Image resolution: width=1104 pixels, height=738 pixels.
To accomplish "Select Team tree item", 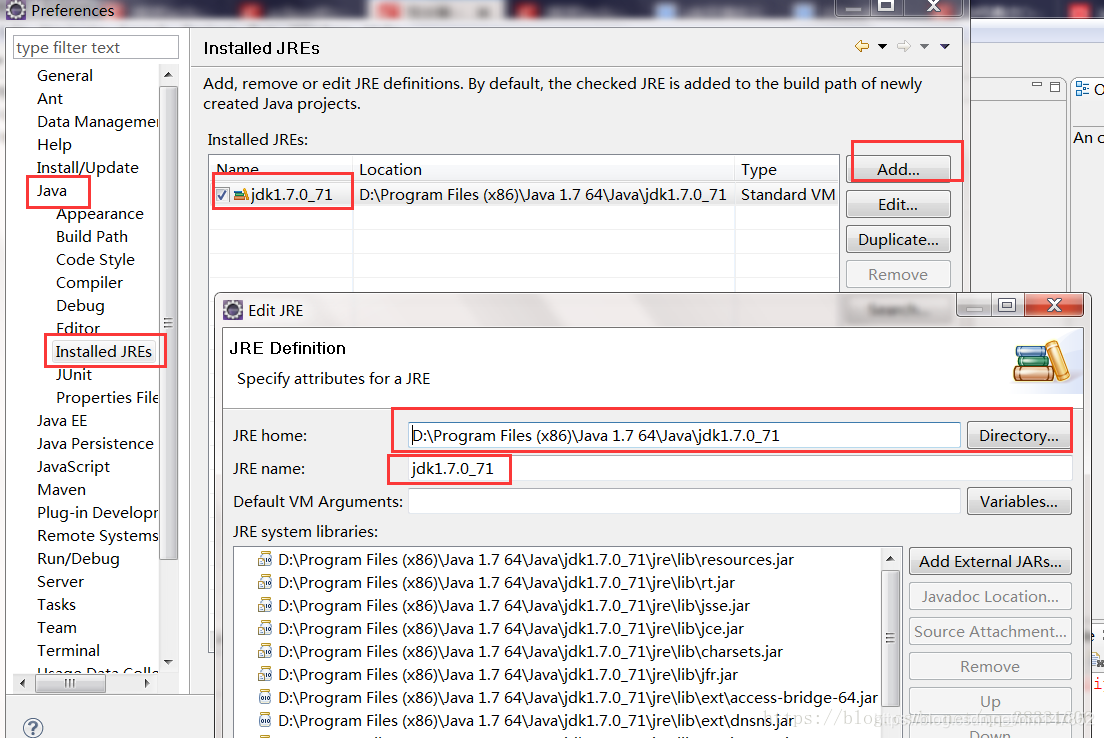I will 56,627.
